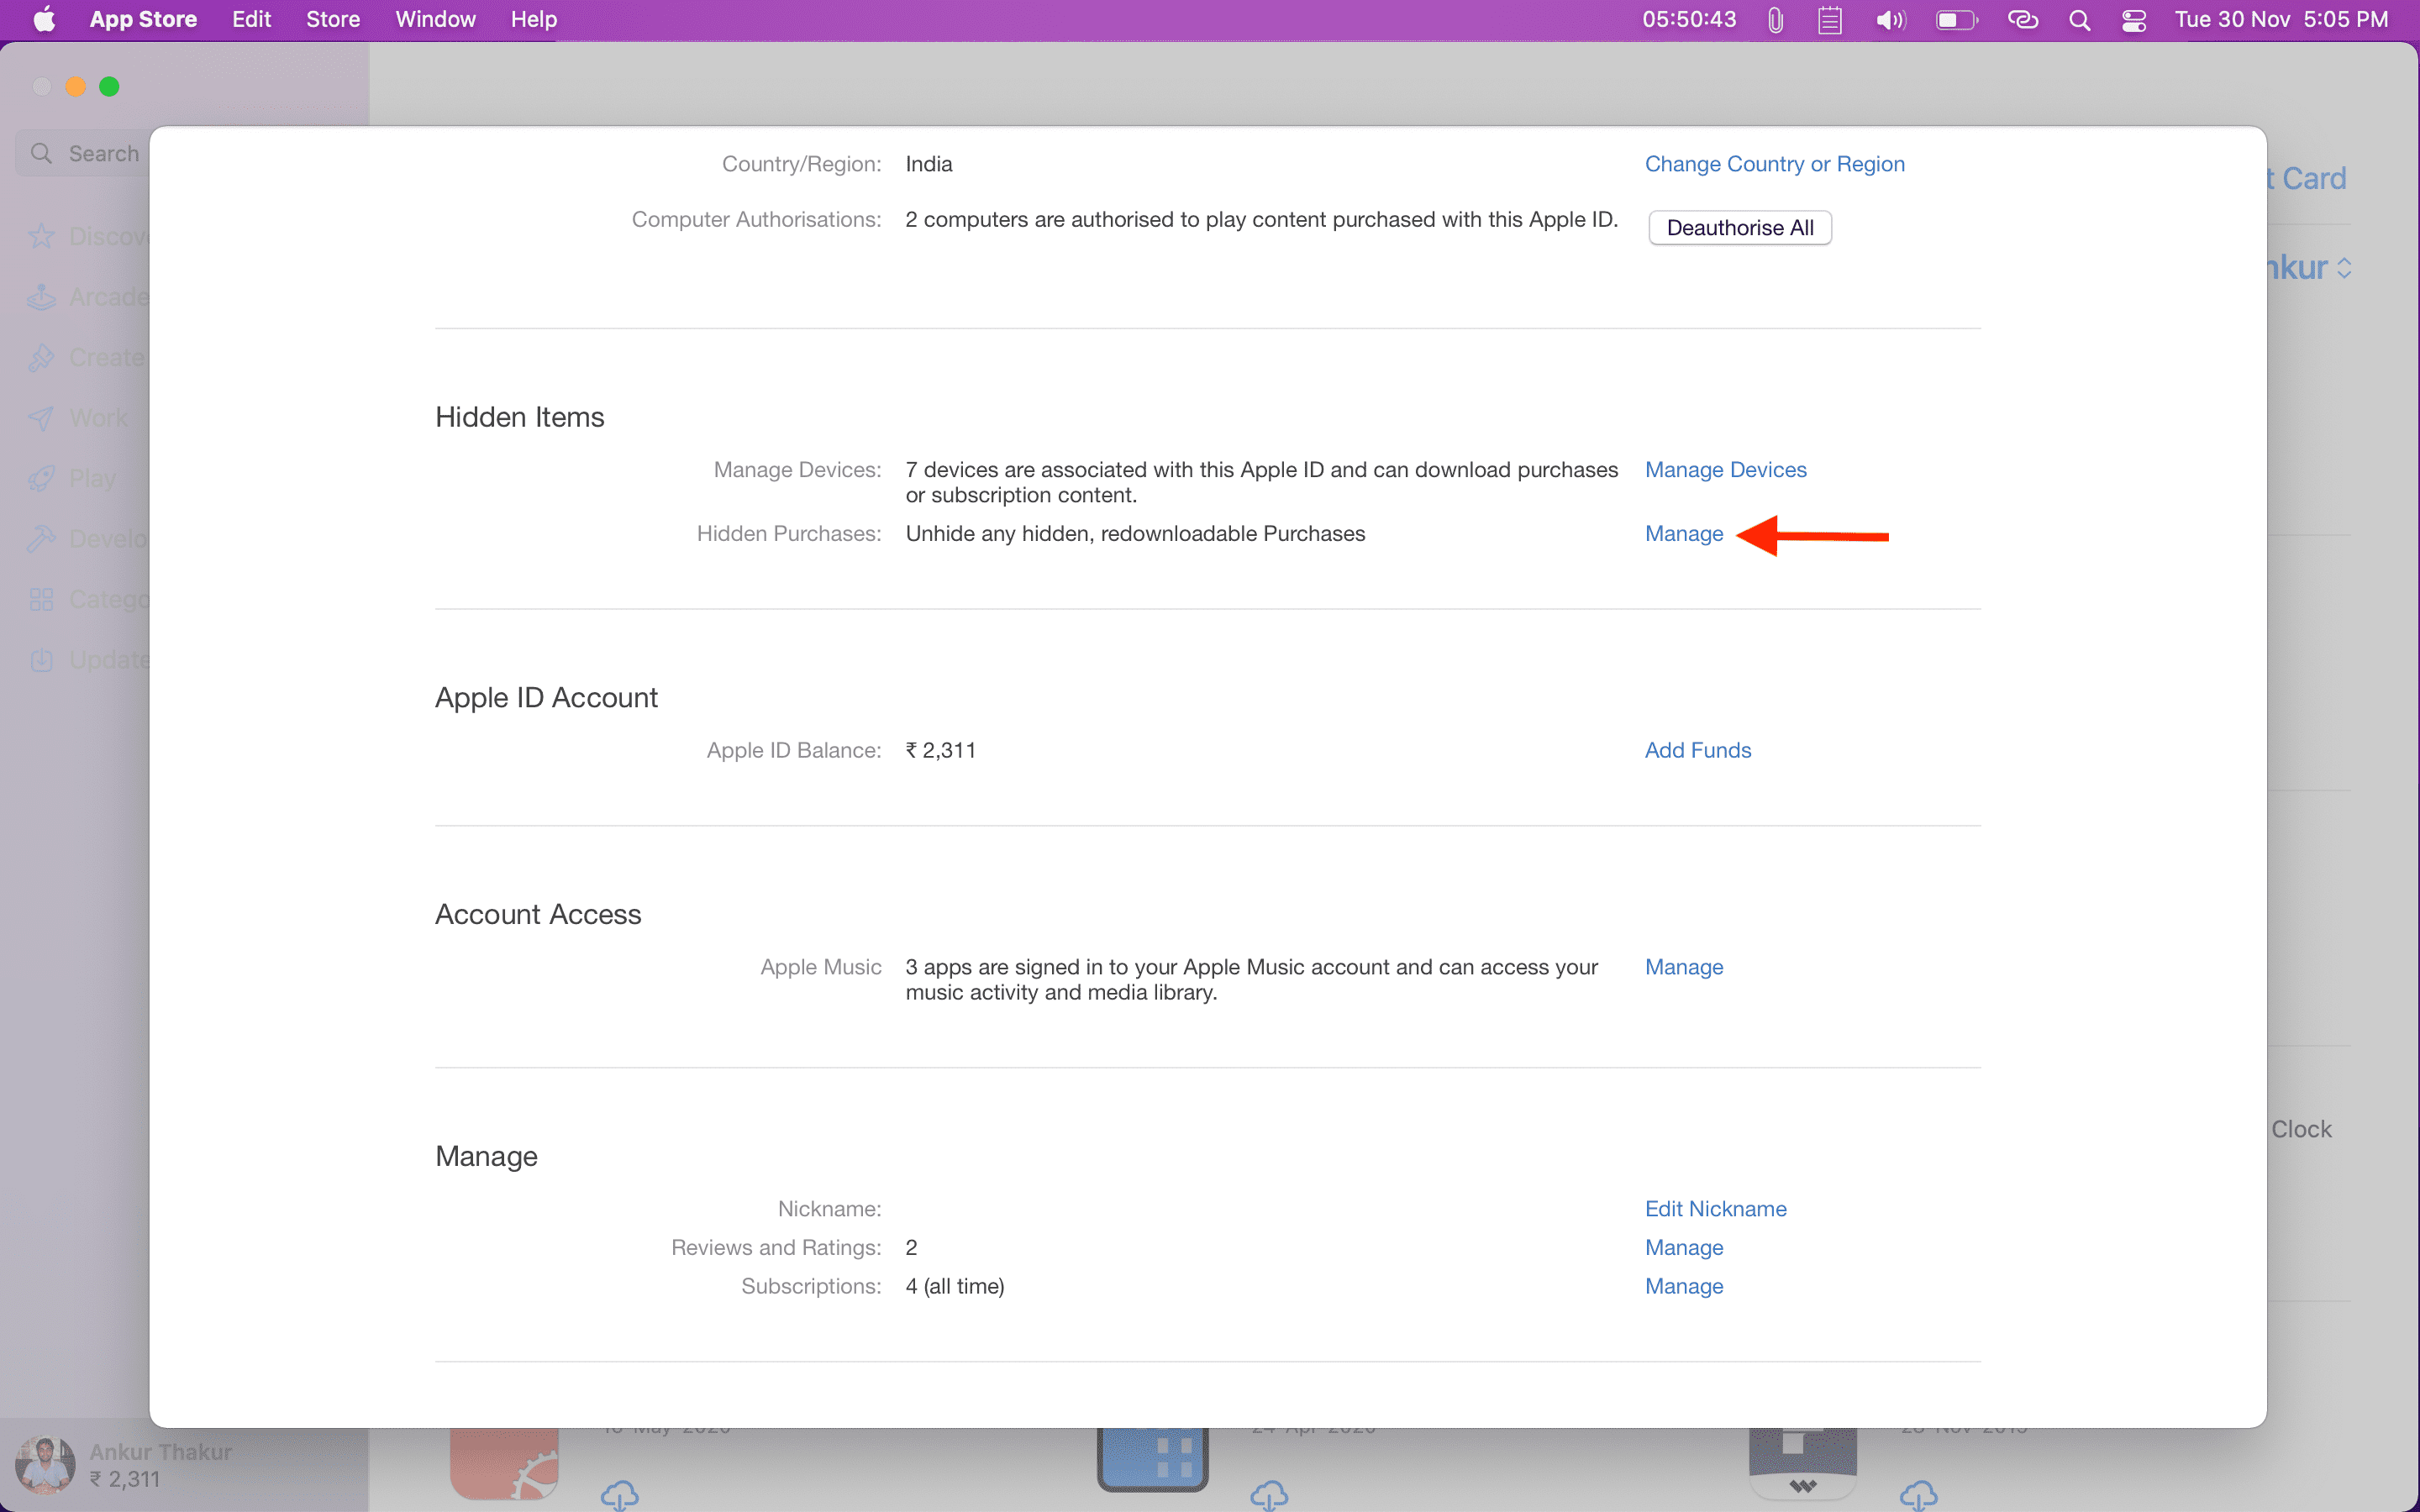
Task: Expand the account name dropdown chevrons
Action: [2344, 268]
